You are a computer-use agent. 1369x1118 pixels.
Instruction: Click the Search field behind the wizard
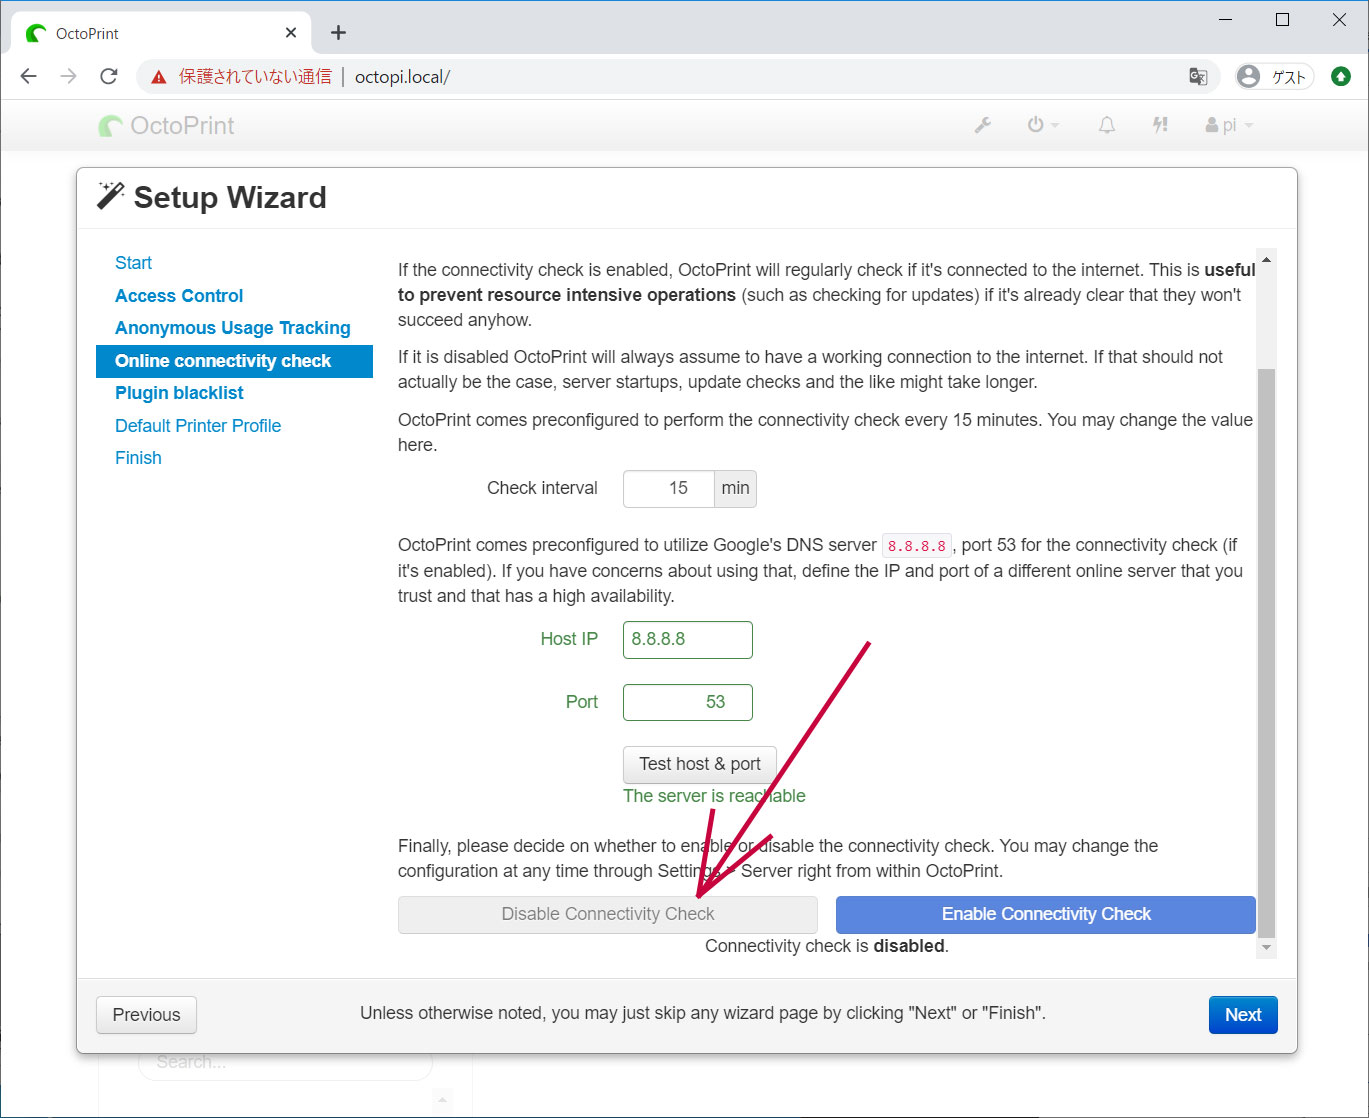[285, 1063]
